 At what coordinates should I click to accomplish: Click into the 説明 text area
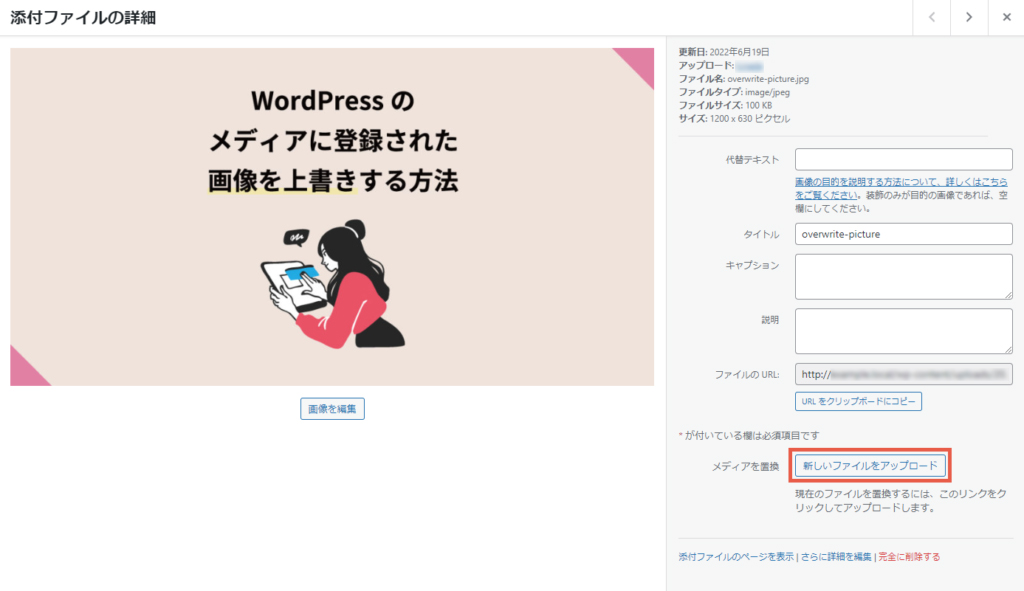pyautogui.click(x=903, y=331)
